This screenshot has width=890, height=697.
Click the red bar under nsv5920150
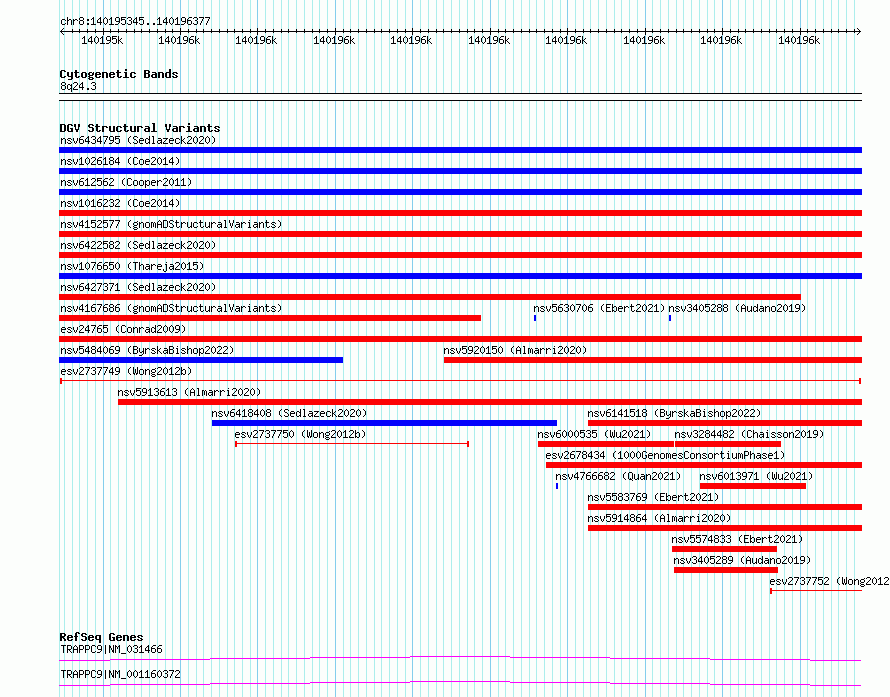653,360
